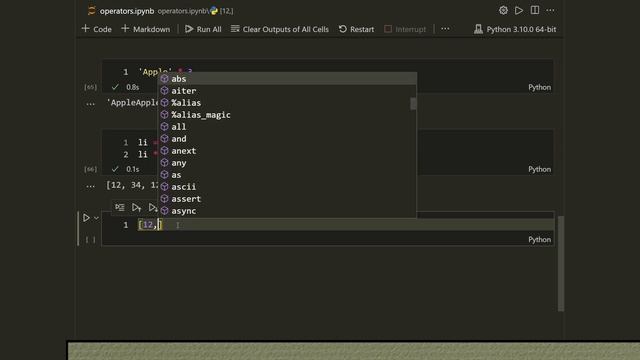Choose the aiter suggestion

click(x=287, y=91)
